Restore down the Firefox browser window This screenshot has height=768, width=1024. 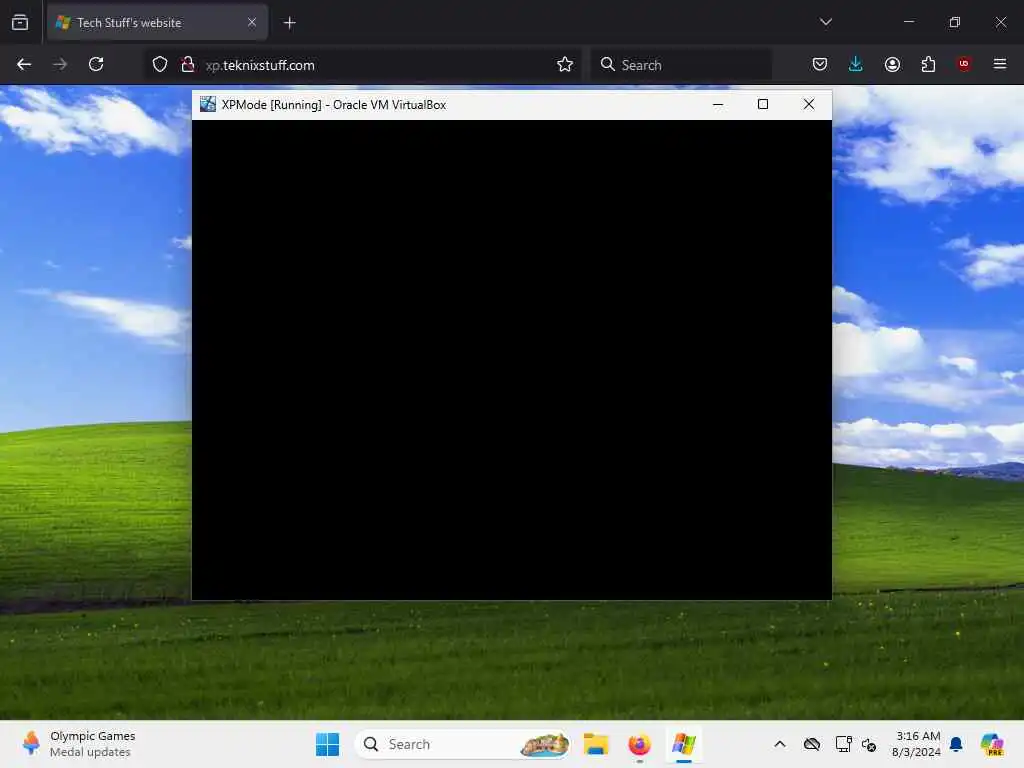(955, 22)
